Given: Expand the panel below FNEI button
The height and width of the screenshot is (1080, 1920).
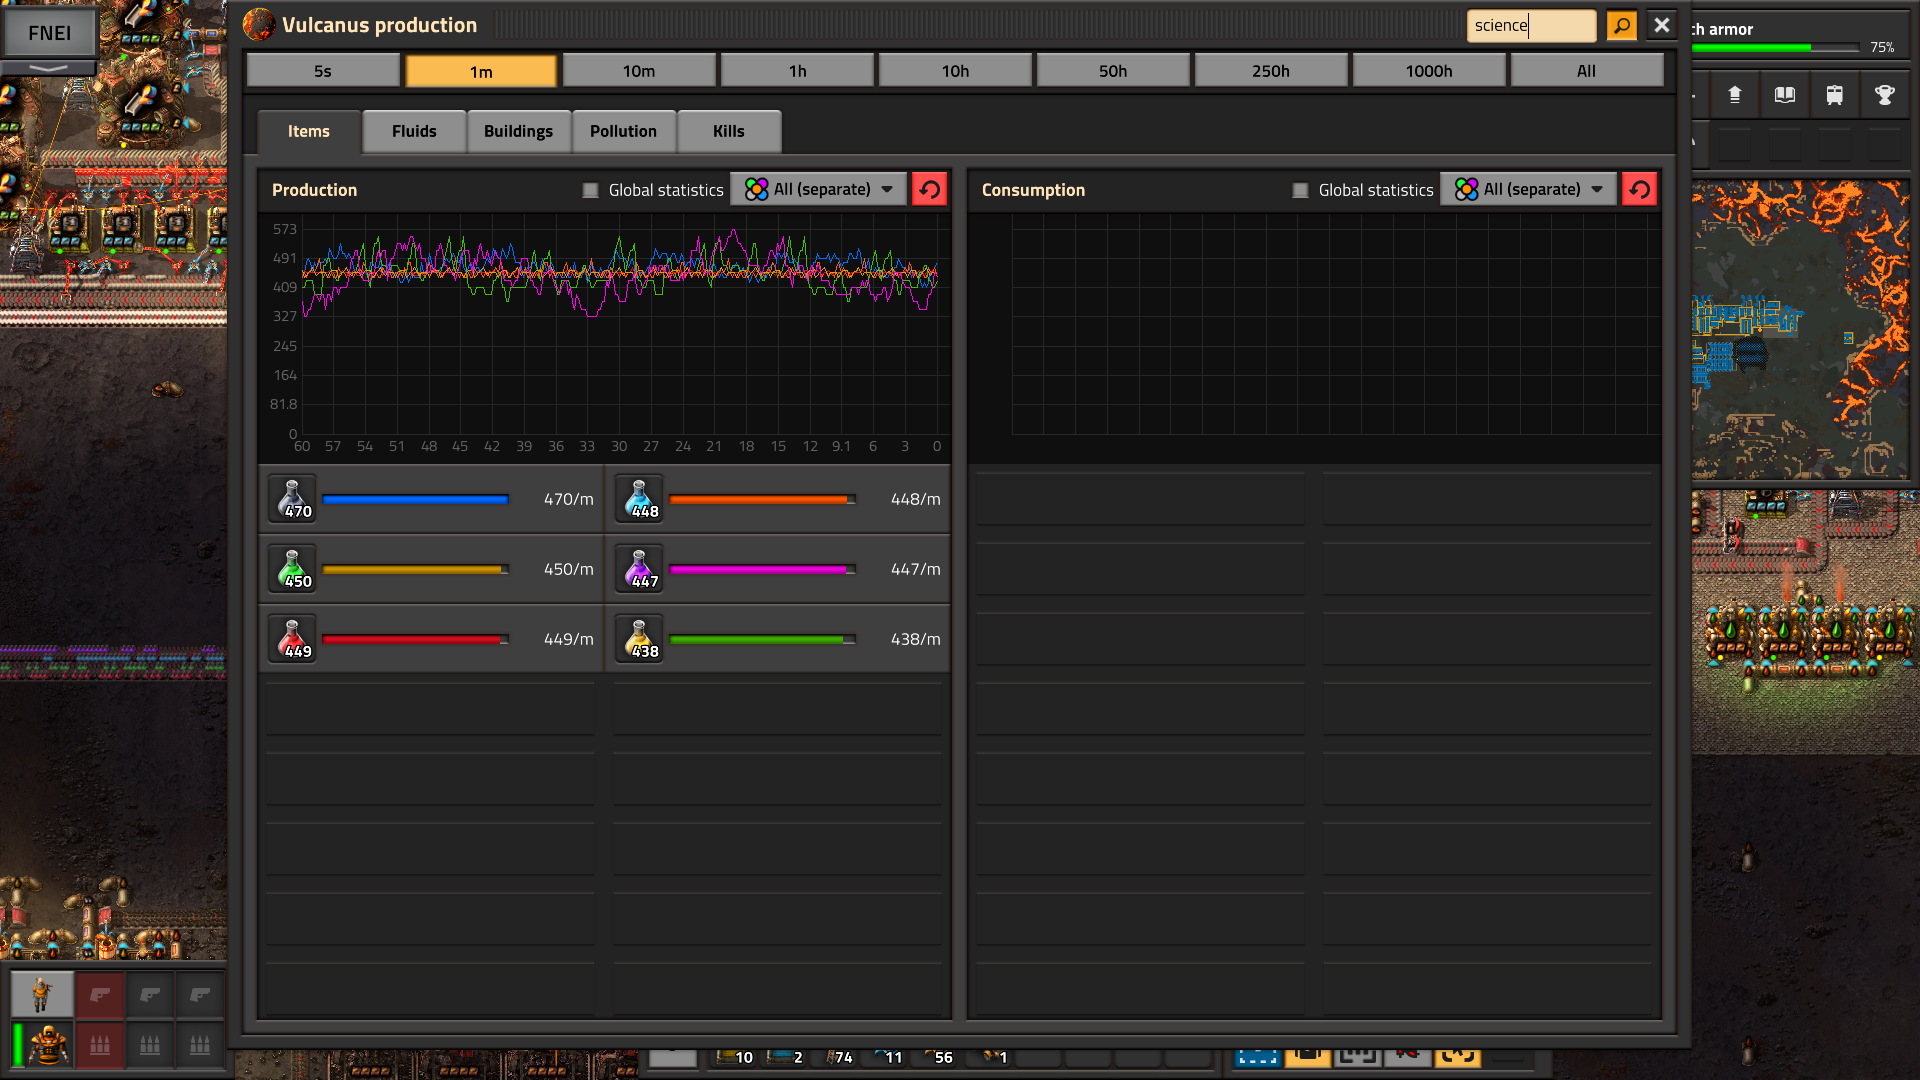Looking at the screenshot, I should point(48,68).
